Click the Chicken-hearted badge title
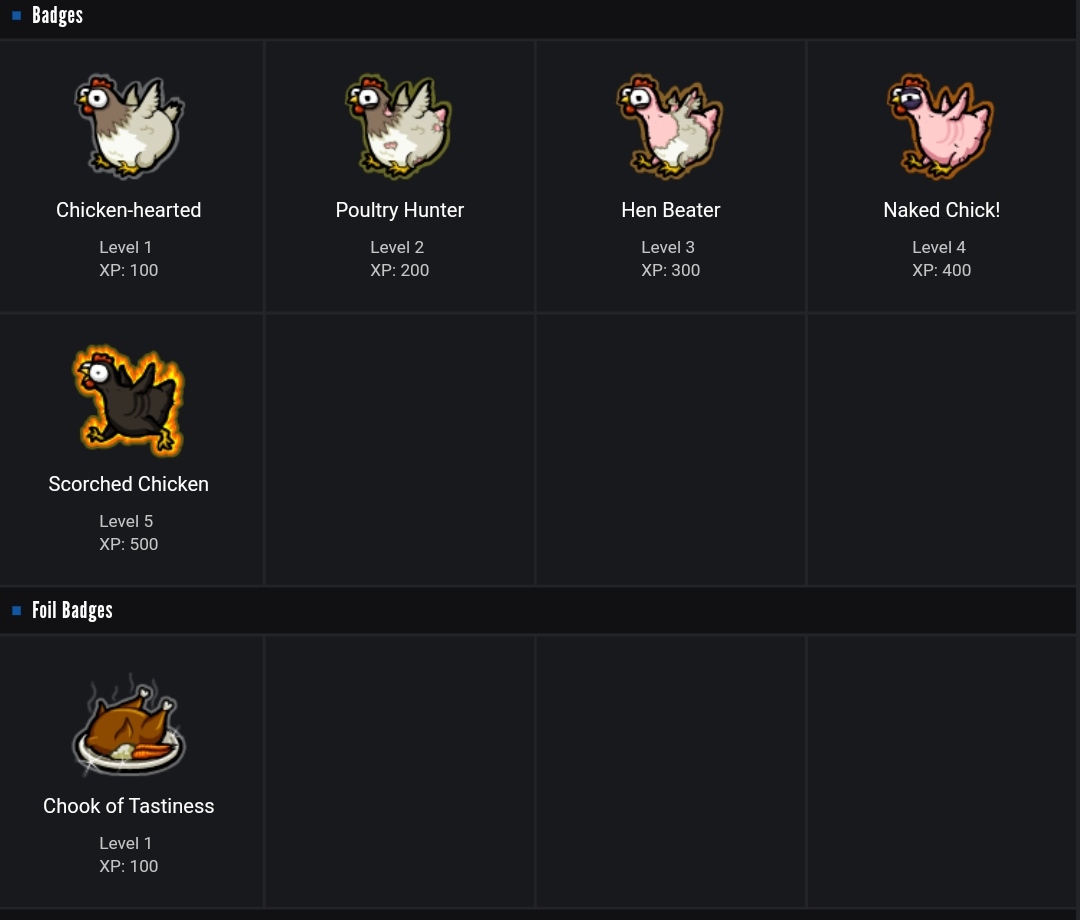The width and height of the screenshot is (1080, 920). pos(129,210)
